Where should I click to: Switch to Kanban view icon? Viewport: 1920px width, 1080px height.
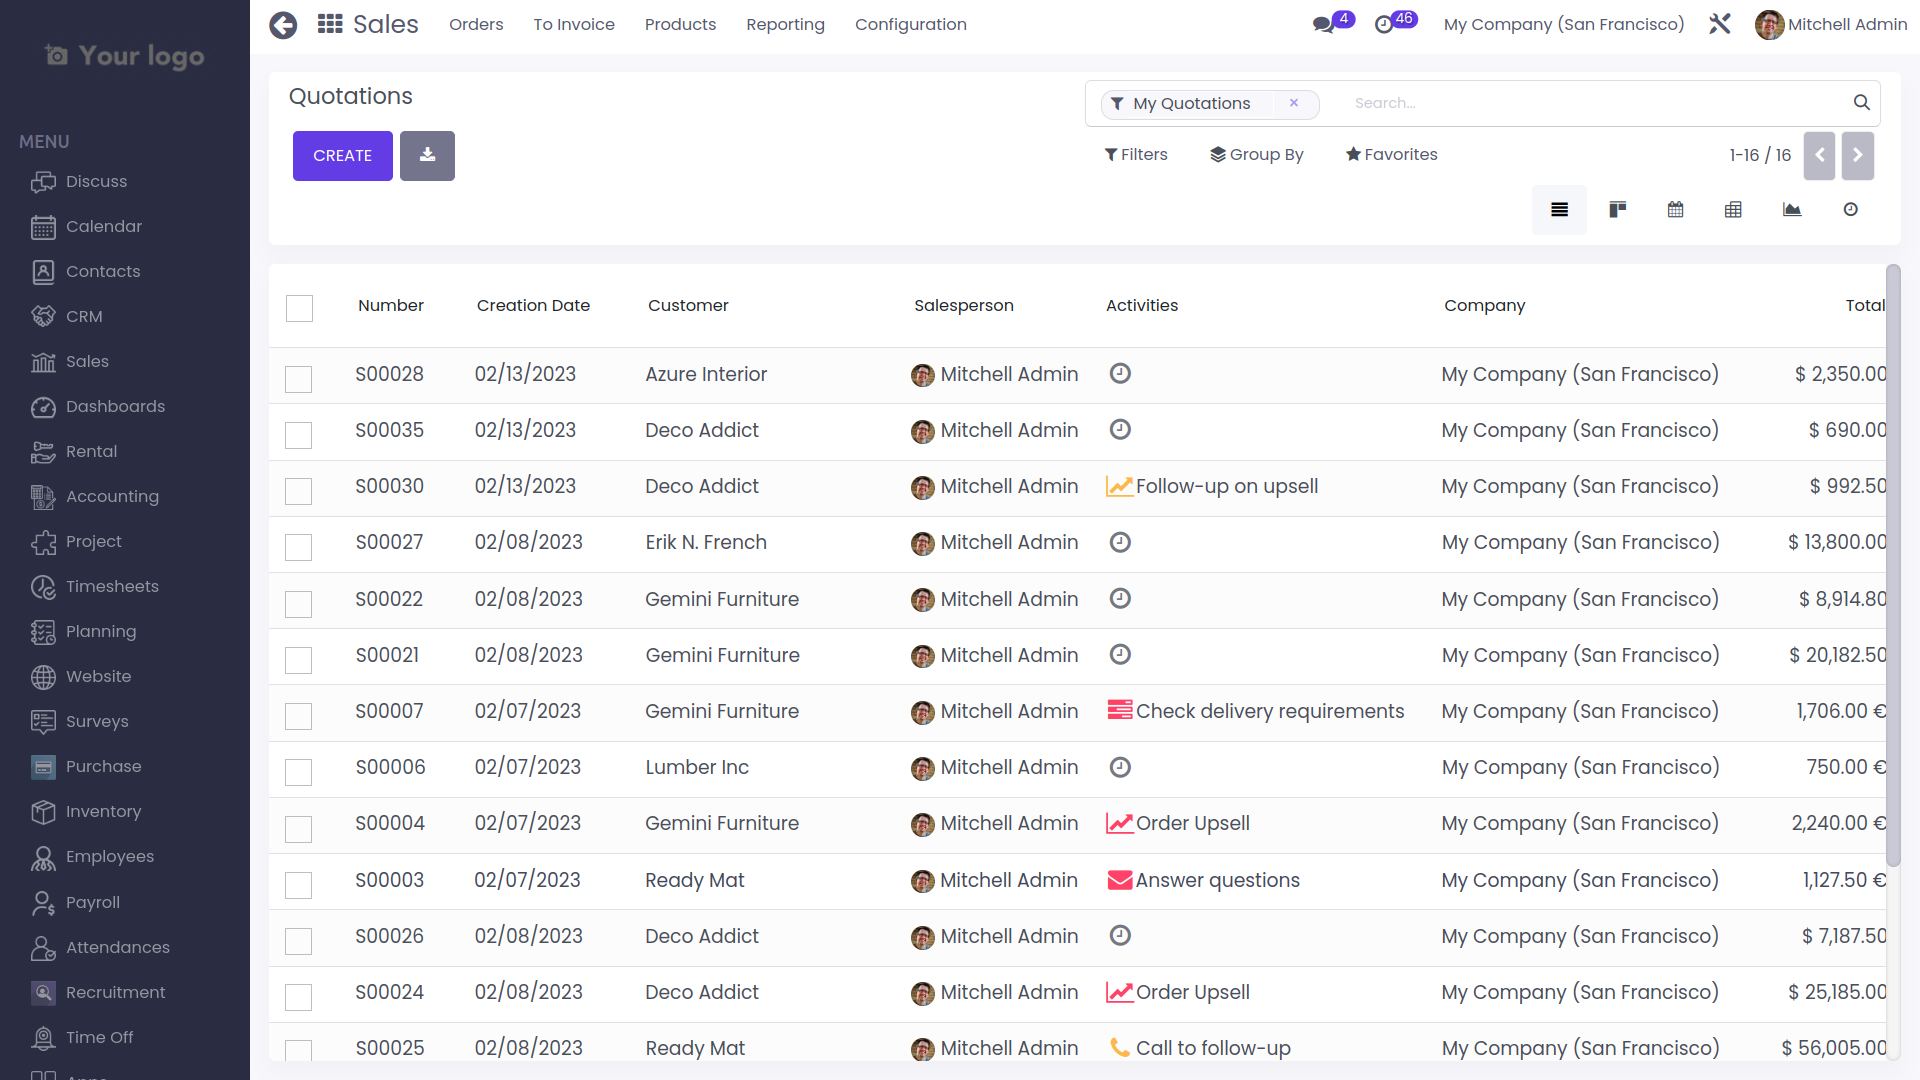[1617, 209]
